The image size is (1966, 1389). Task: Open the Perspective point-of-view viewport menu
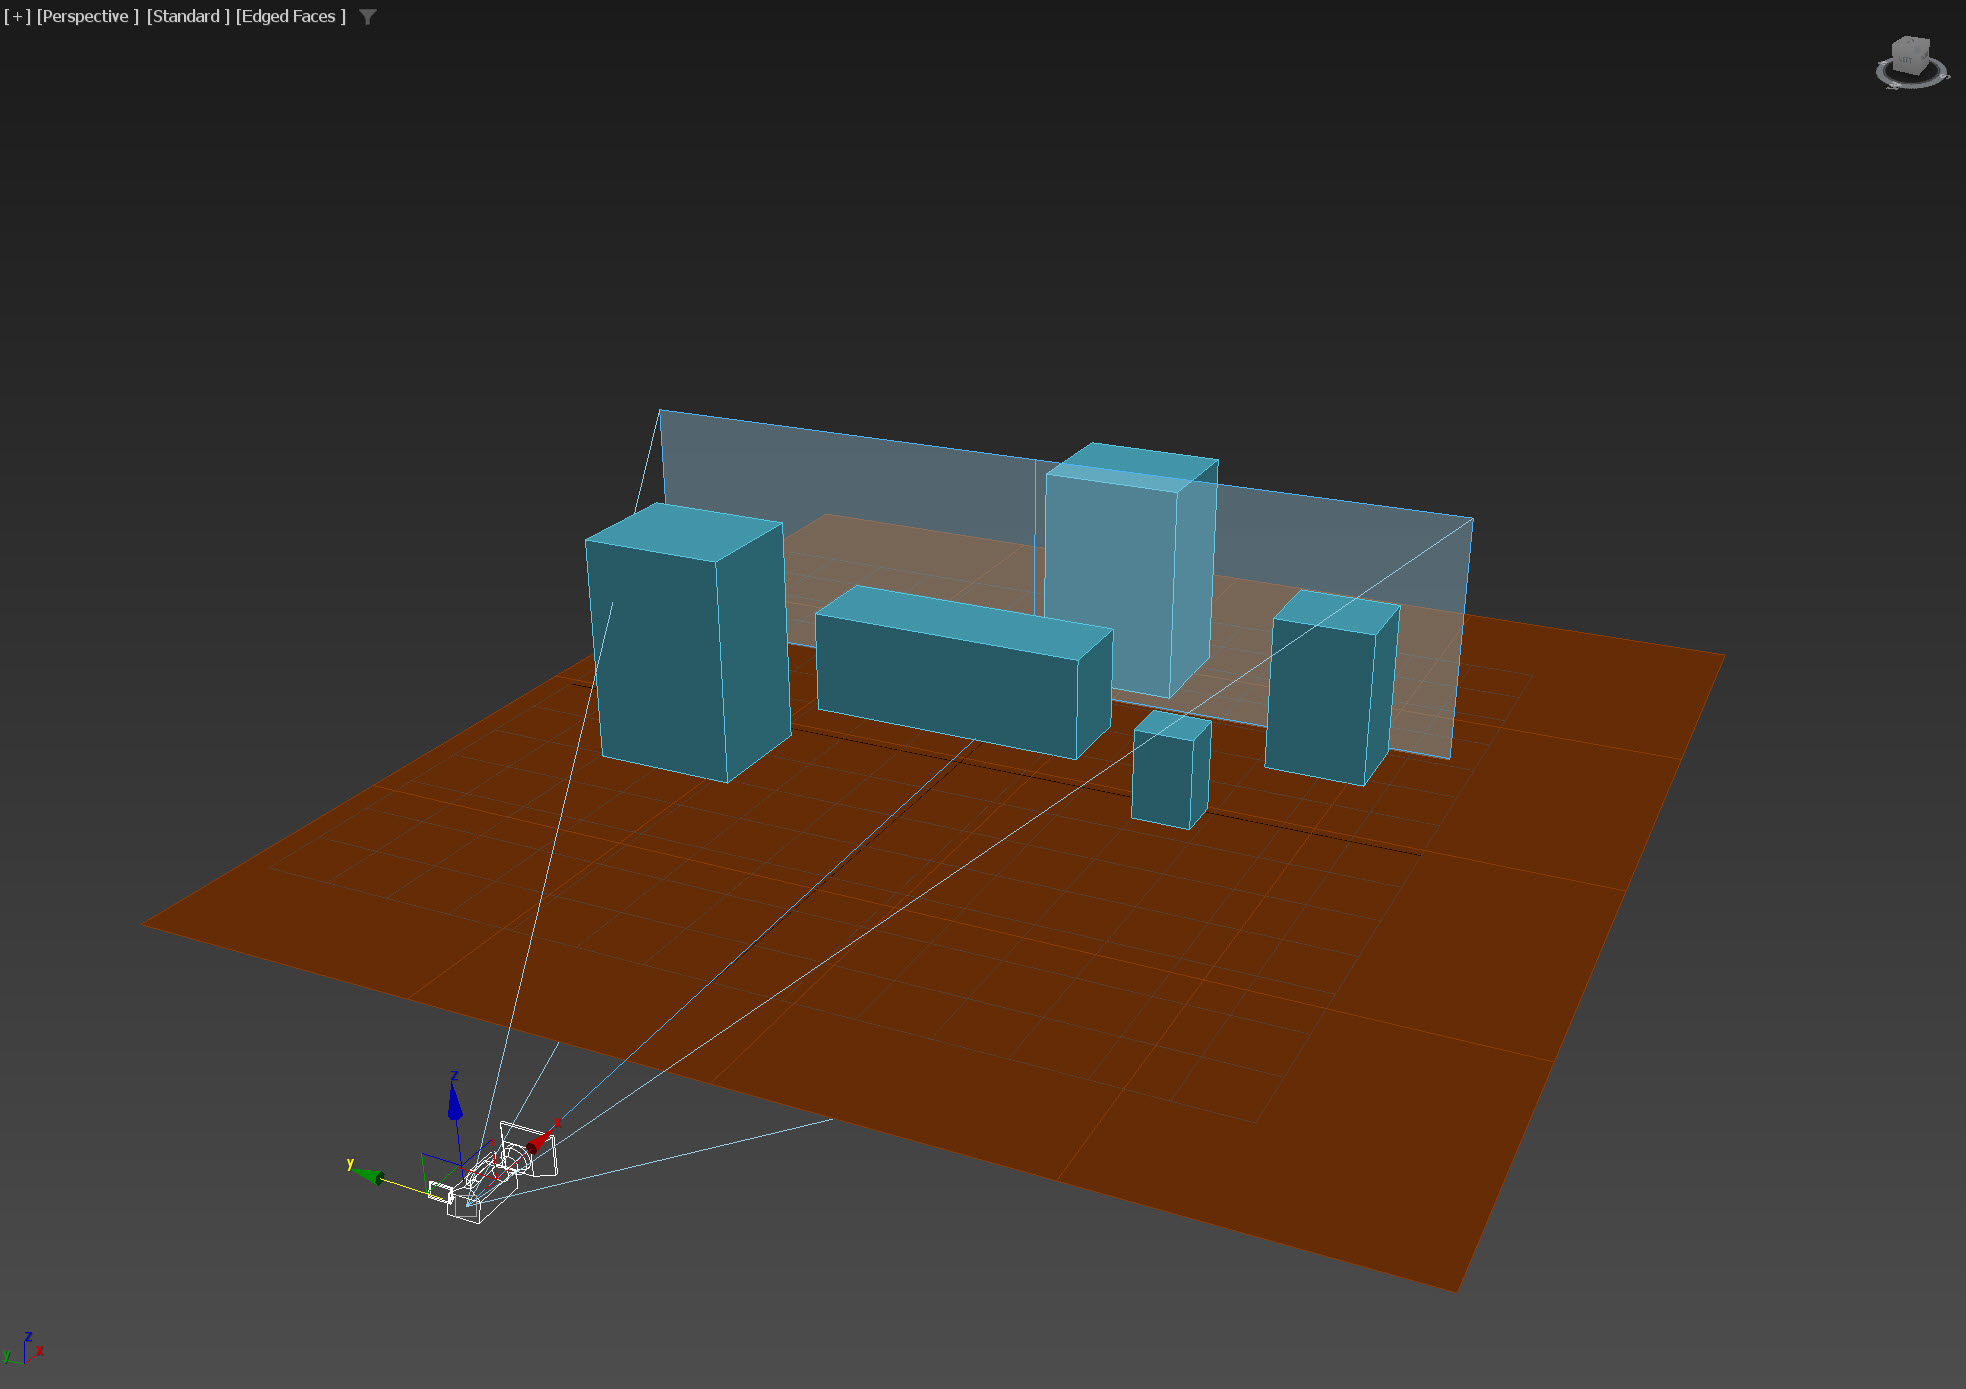(x=87, y=16)
